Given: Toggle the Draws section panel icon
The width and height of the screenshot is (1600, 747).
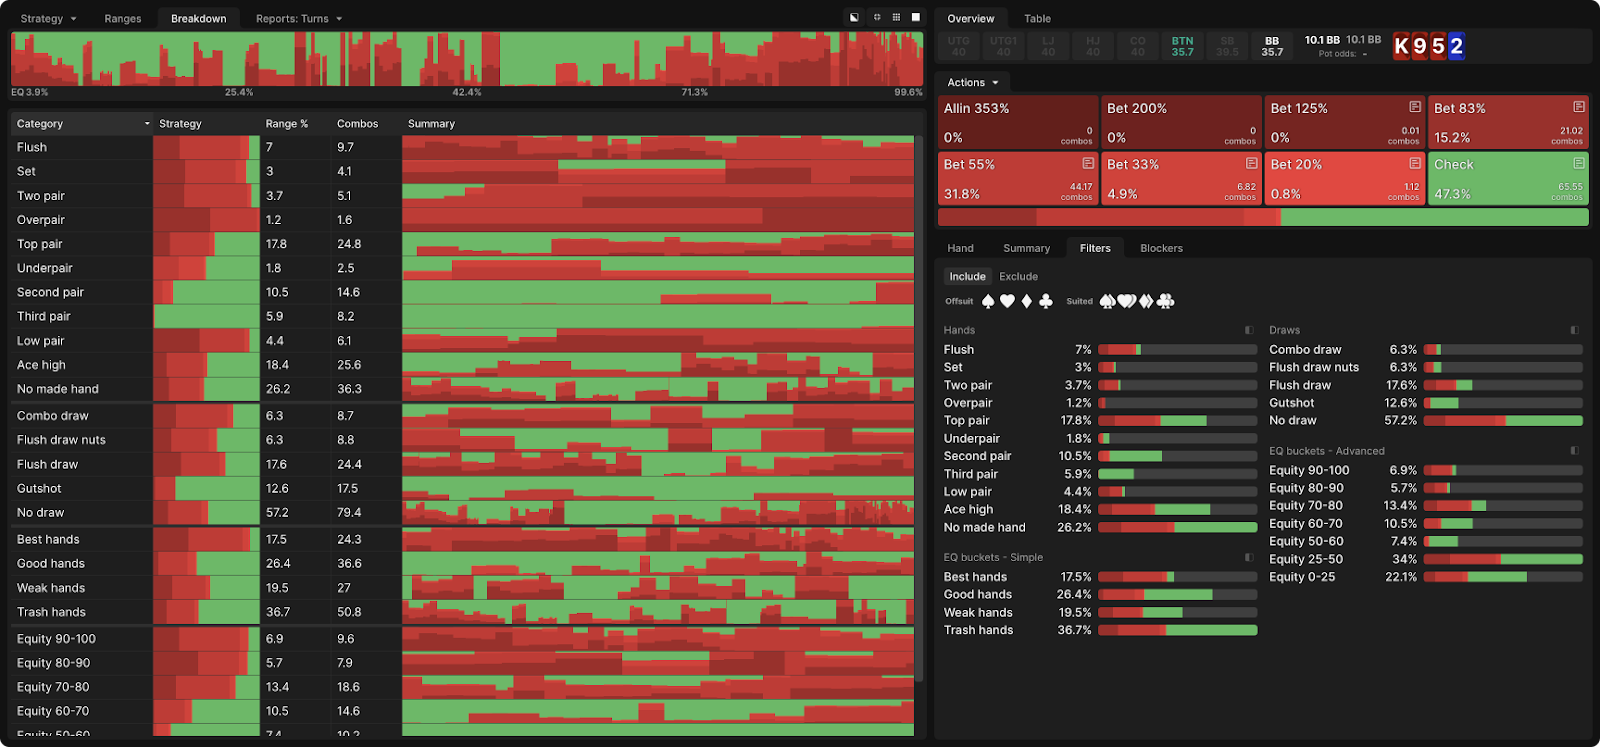Looking at the screenshot, I should [1574, 330].
